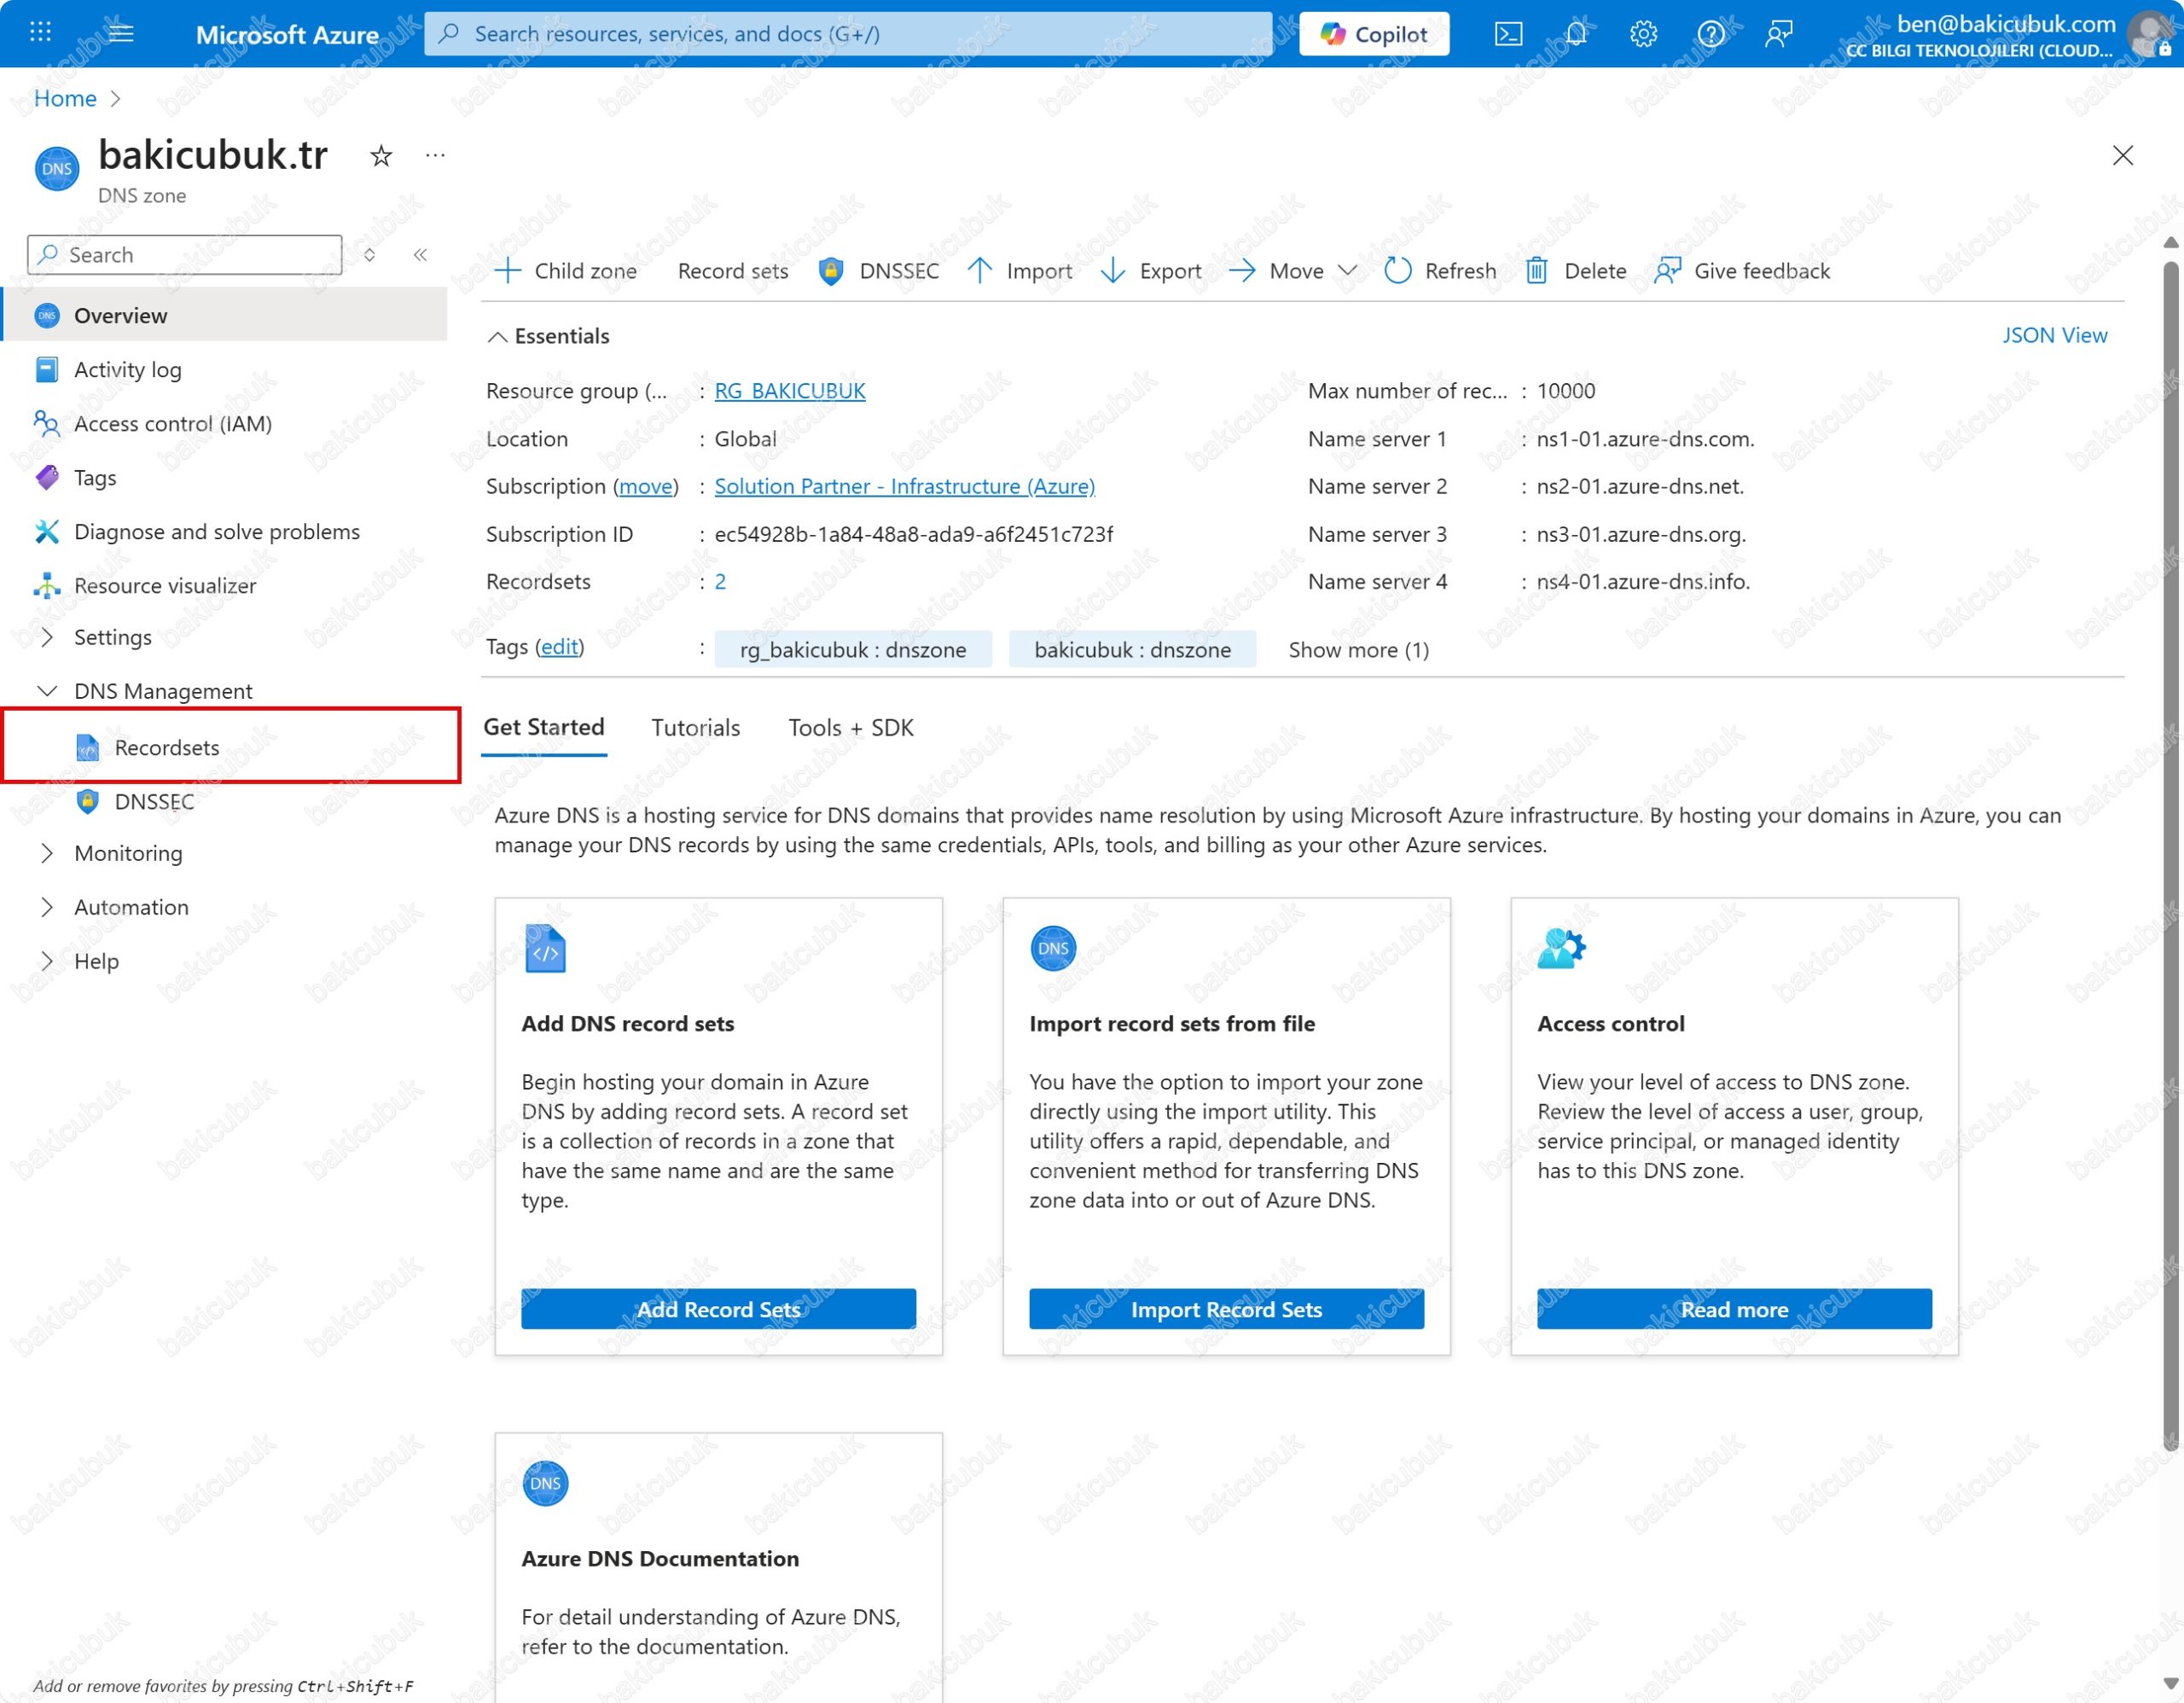
Task: Click the Copilot button
Action: coord(1374,34)
